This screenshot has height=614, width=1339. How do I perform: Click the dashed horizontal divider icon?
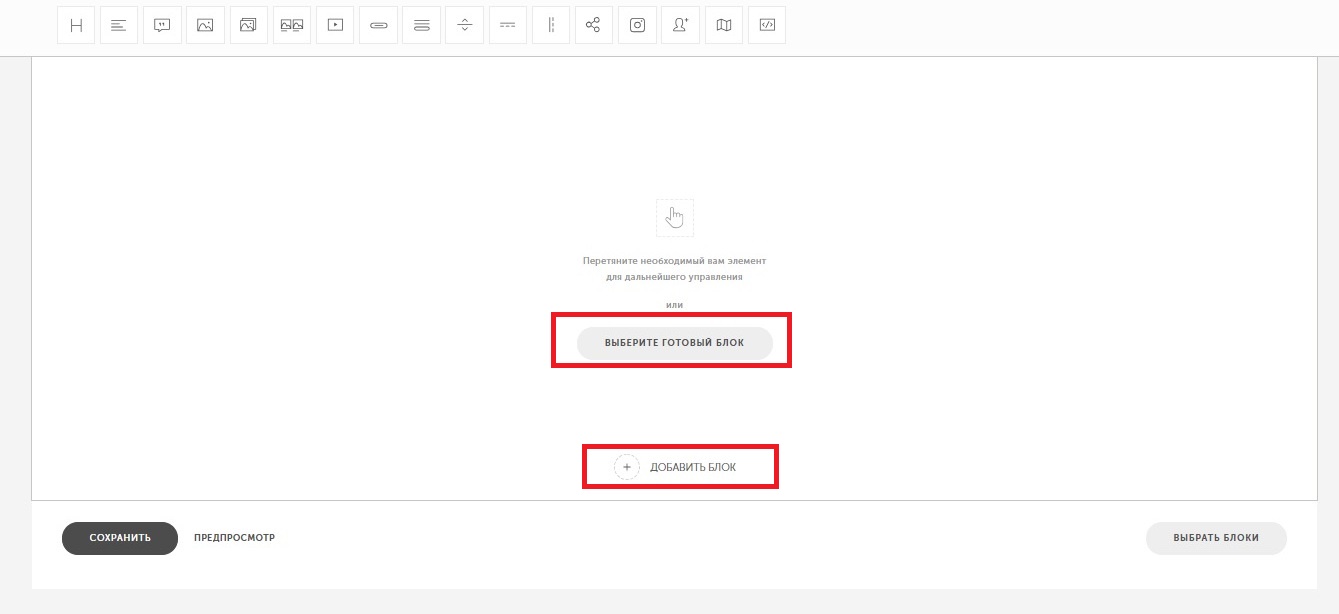[x=507, y=25]
